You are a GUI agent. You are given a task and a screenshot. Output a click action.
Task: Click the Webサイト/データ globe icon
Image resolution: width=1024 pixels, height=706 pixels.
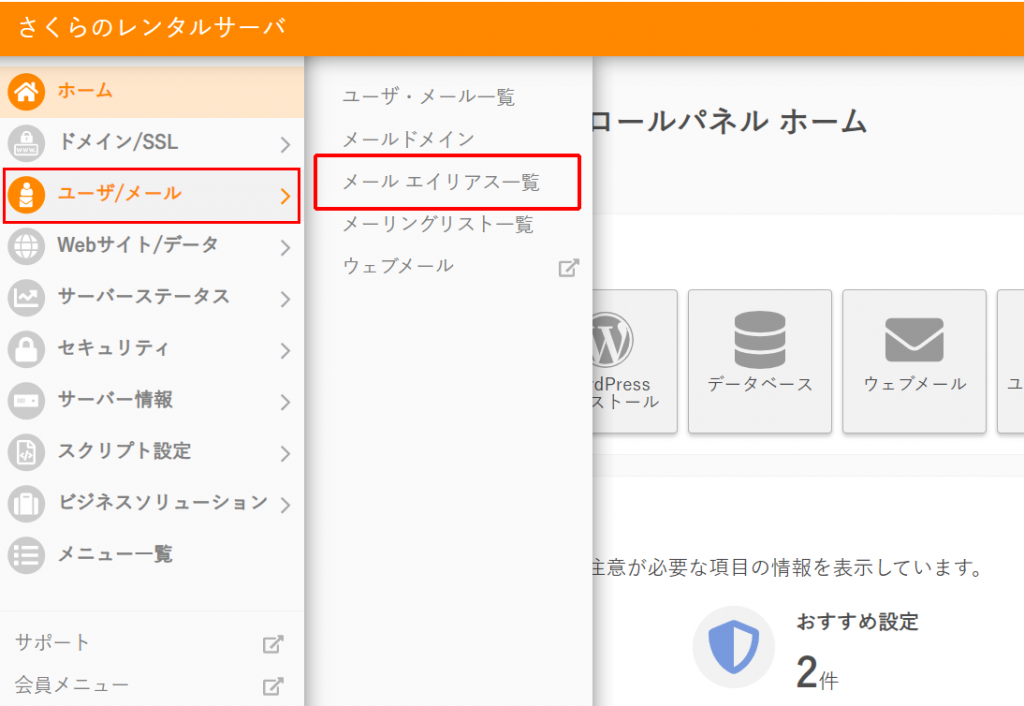[x=26, y=246]
